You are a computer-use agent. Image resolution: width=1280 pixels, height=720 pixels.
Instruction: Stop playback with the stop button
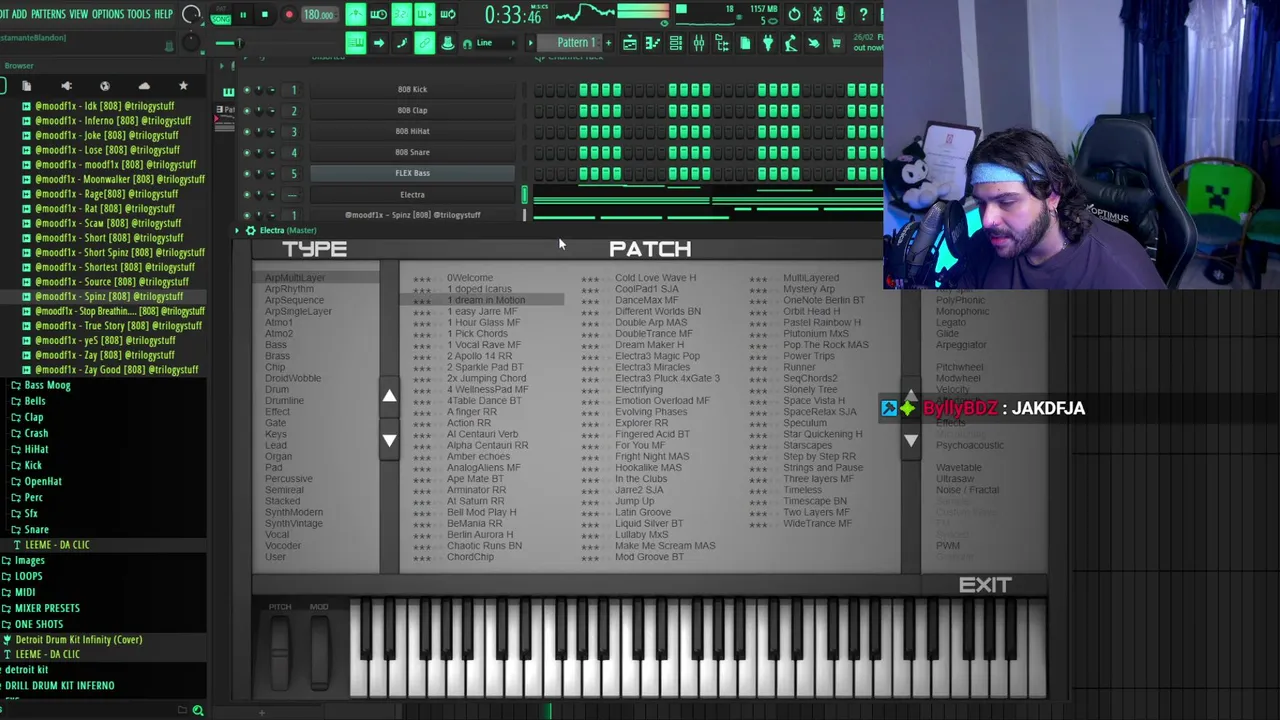265,15
